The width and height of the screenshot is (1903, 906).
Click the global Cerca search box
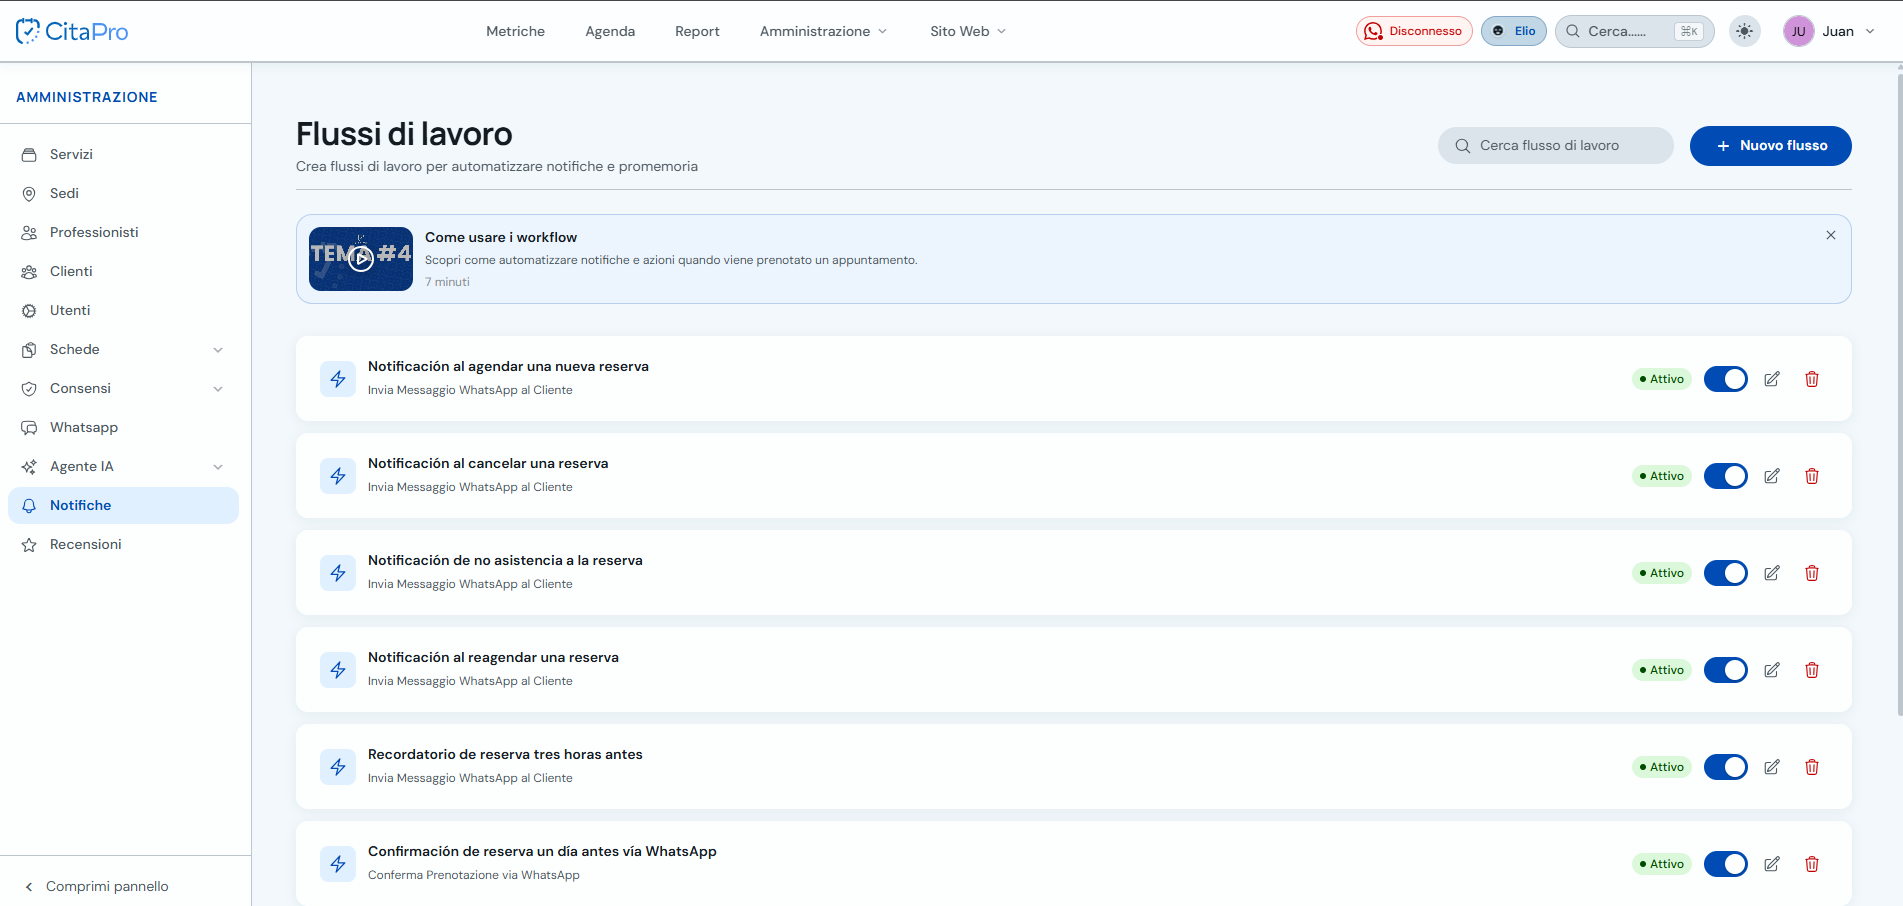[x=1634, y=31]
